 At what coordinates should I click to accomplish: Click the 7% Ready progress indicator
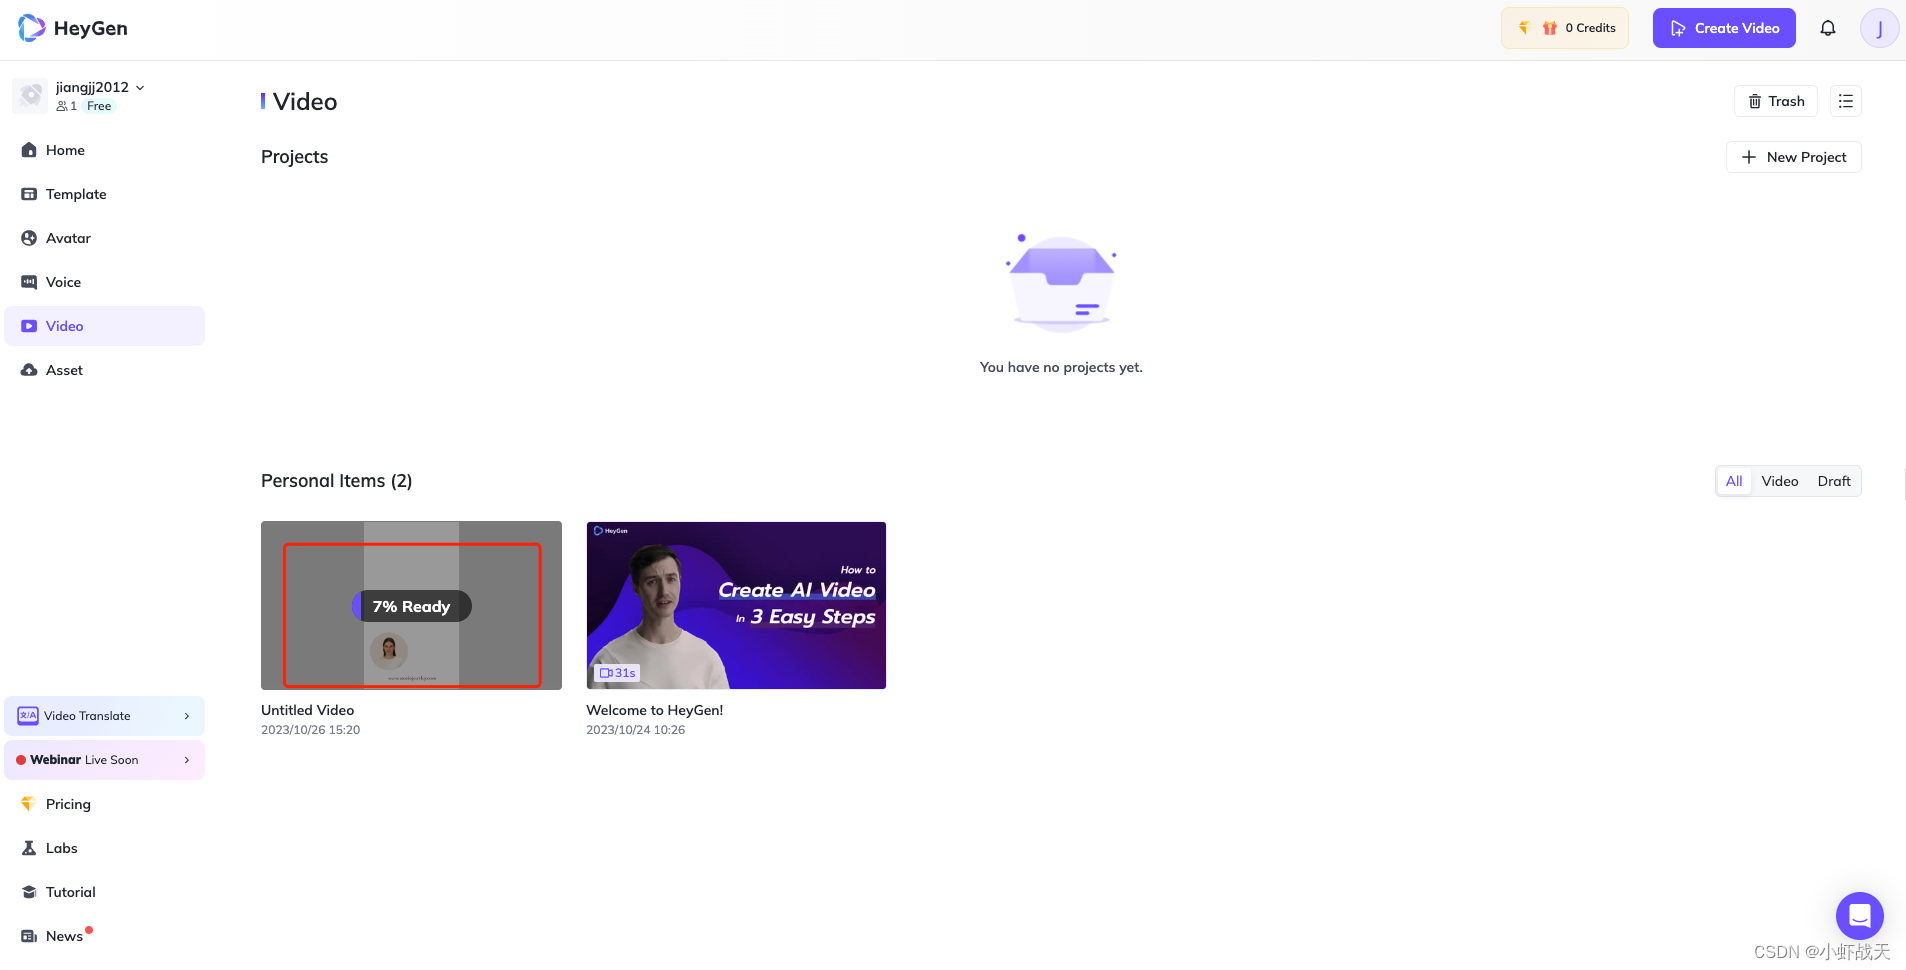pyautogui.click(x=411, y=606)
